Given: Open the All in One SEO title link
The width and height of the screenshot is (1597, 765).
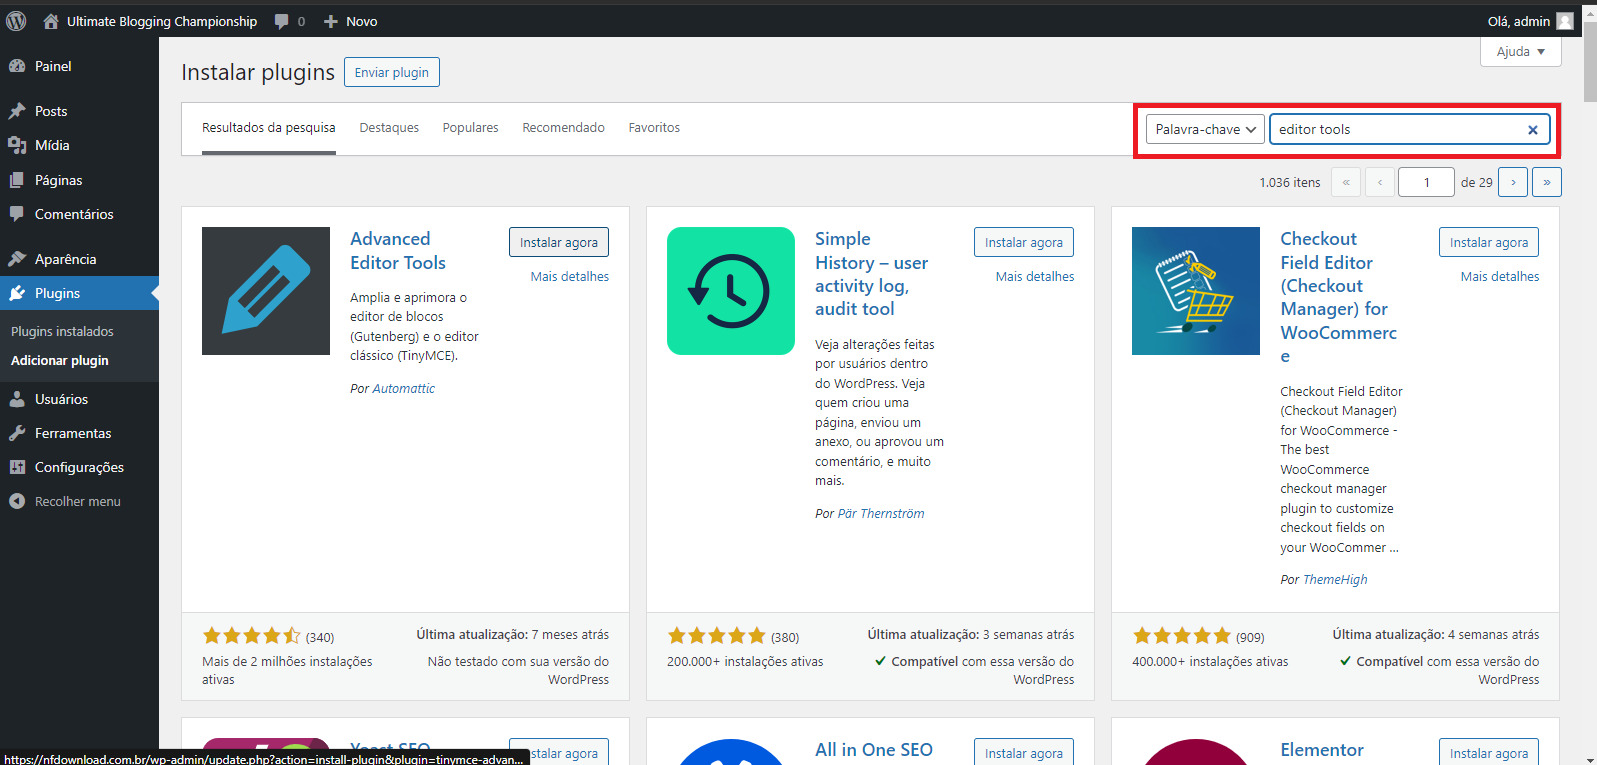Looking at the screenshot, I should 874,750.
